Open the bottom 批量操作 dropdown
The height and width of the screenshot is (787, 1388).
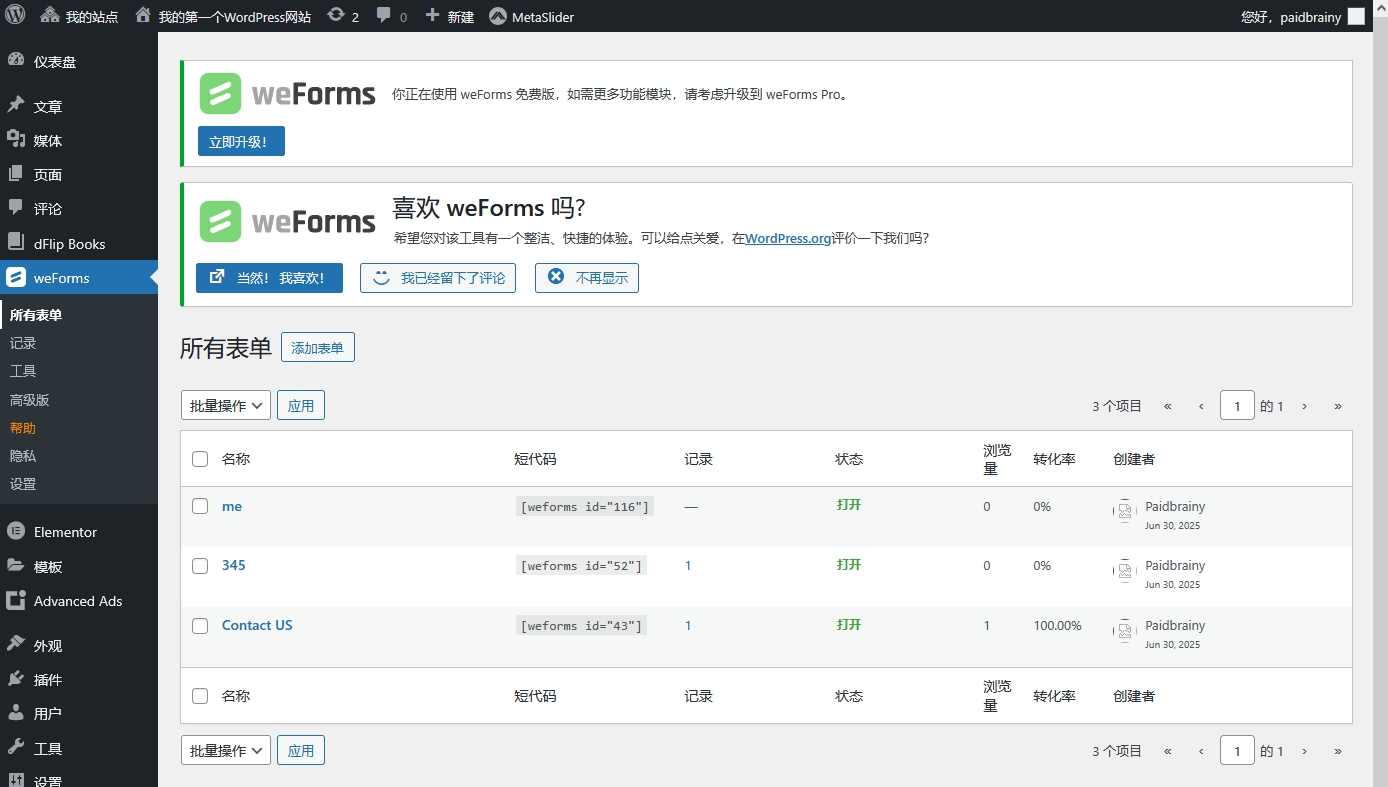coord(226,750)
